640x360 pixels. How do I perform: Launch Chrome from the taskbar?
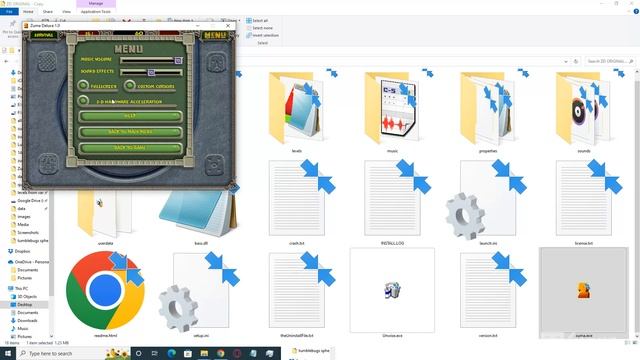pyautogui.click(x=221, y=353)
